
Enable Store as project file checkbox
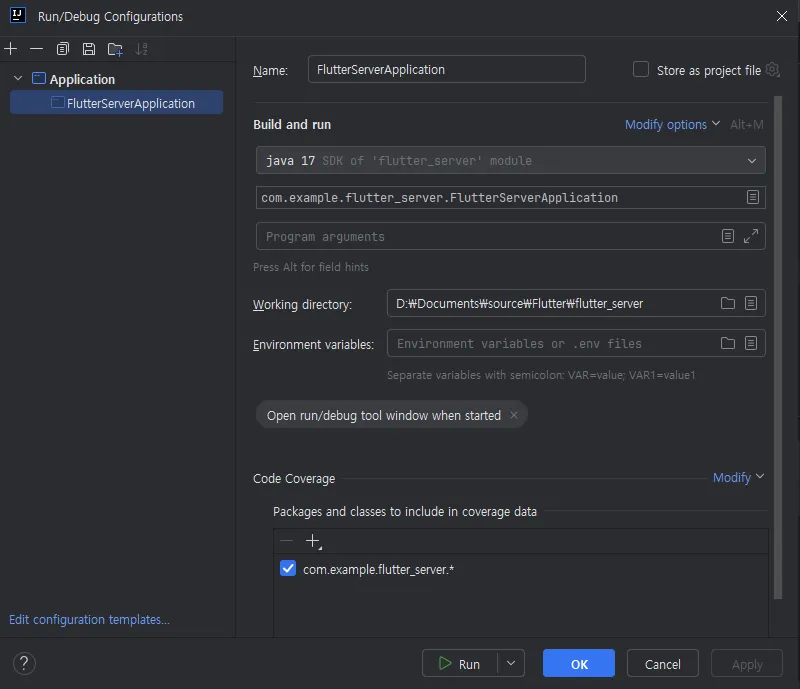[641, 69]
